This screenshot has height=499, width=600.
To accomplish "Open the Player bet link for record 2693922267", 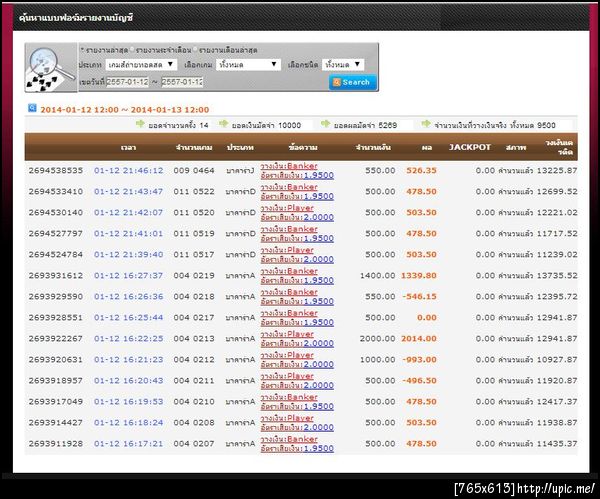I will [287, 334].
